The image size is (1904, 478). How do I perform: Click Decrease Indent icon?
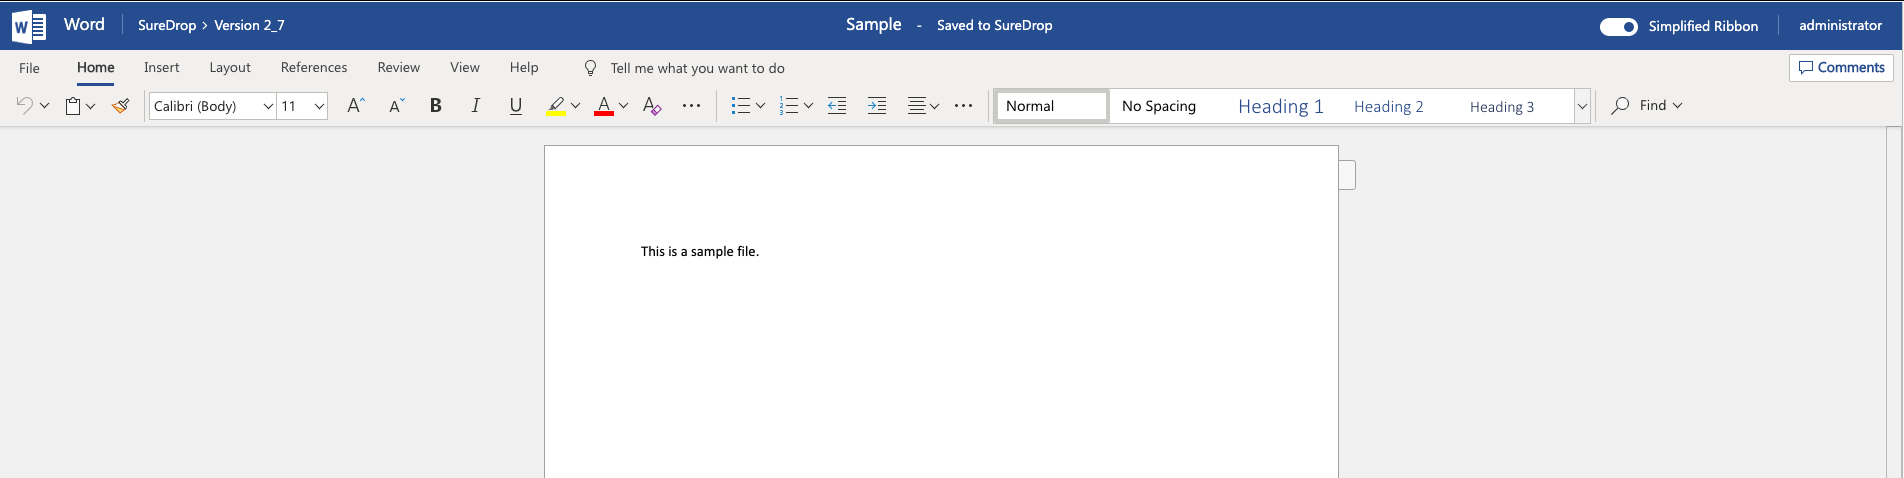[x=837, y=106]
